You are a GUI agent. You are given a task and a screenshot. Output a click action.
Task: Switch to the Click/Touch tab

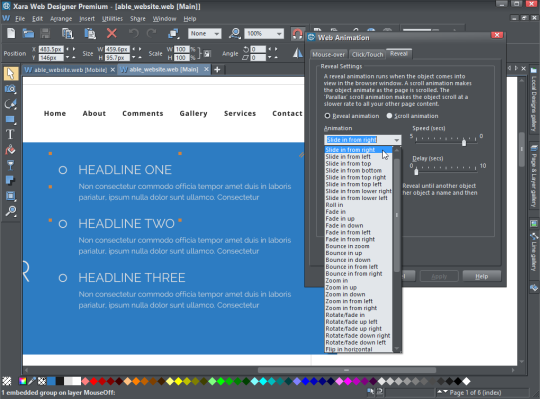(x=367, y=54)
